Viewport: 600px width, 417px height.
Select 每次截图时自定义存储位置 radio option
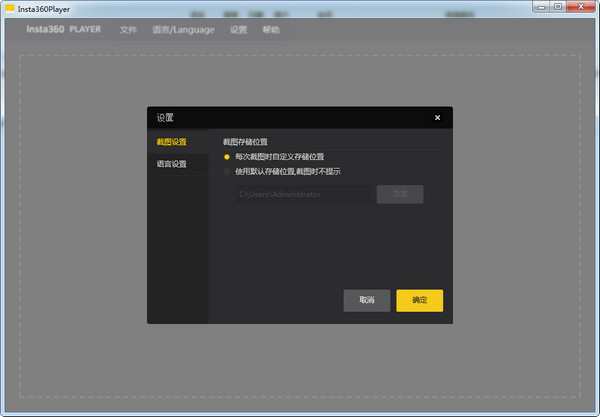(x=228, y=157)
